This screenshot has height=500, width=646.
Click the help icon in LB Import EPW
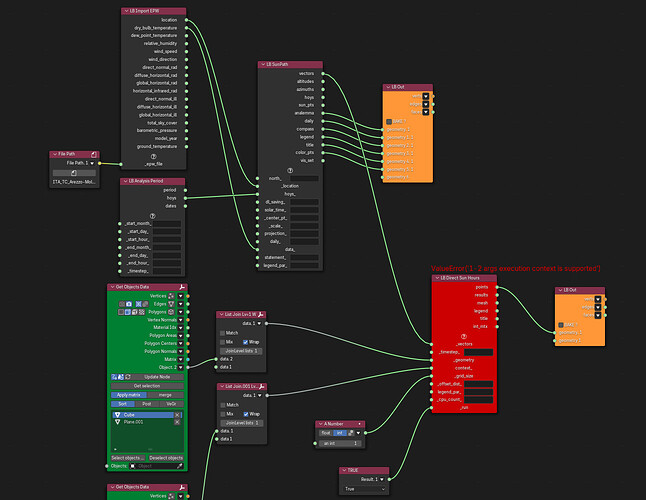[x=154, y=157]
